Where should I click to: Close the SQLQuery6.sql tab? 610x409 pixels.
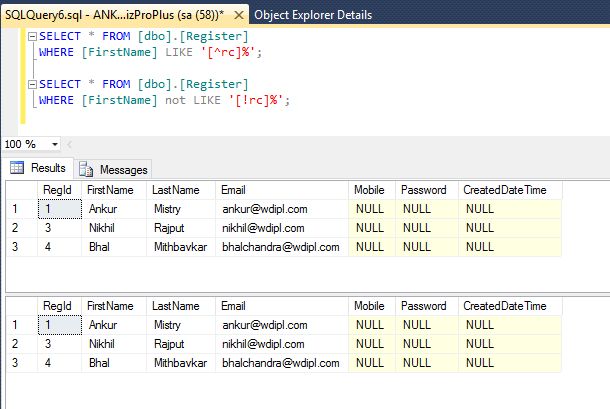239,15
